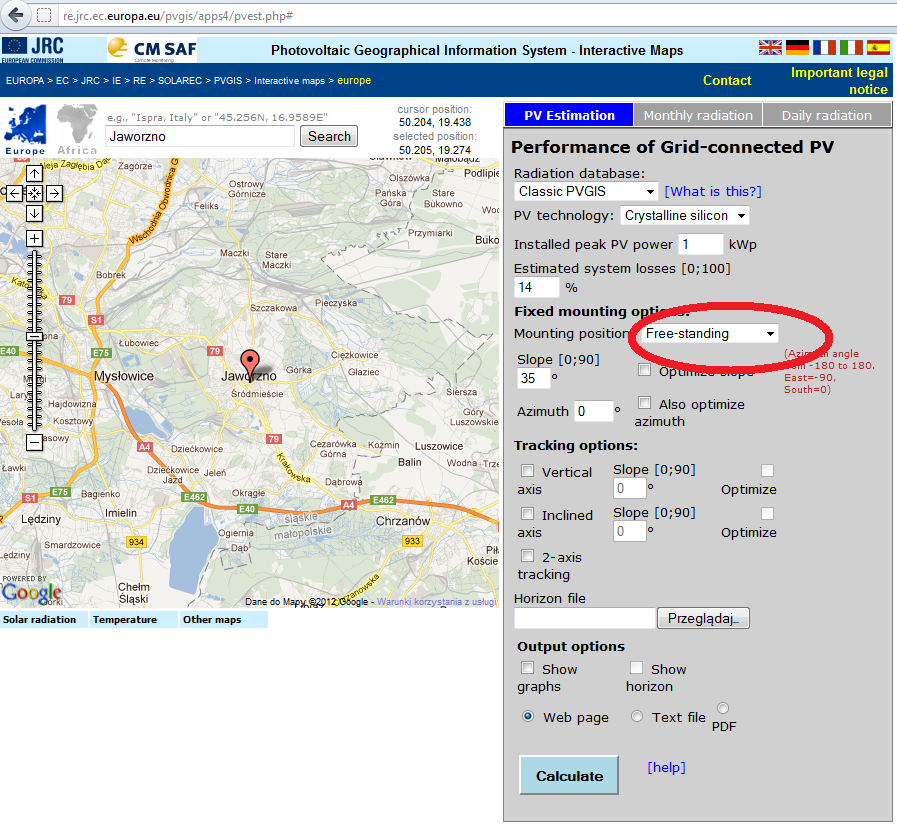Click the Vertical axis Slope input field

tap(629, 489)
